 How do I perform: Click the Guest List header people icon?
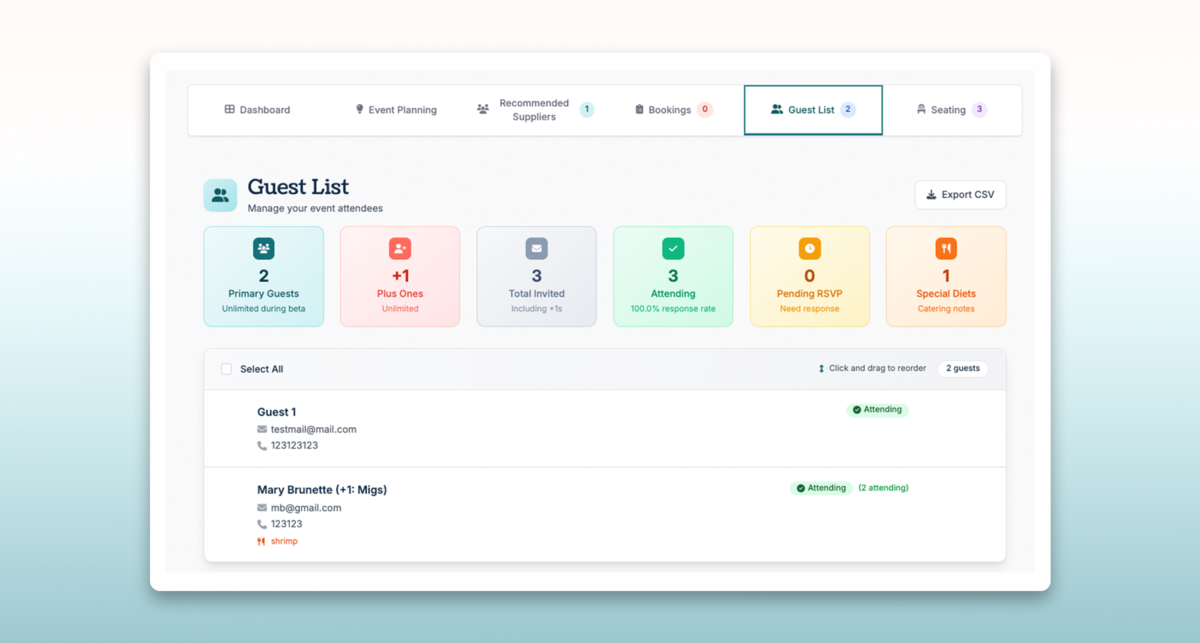tap(220, 196)
